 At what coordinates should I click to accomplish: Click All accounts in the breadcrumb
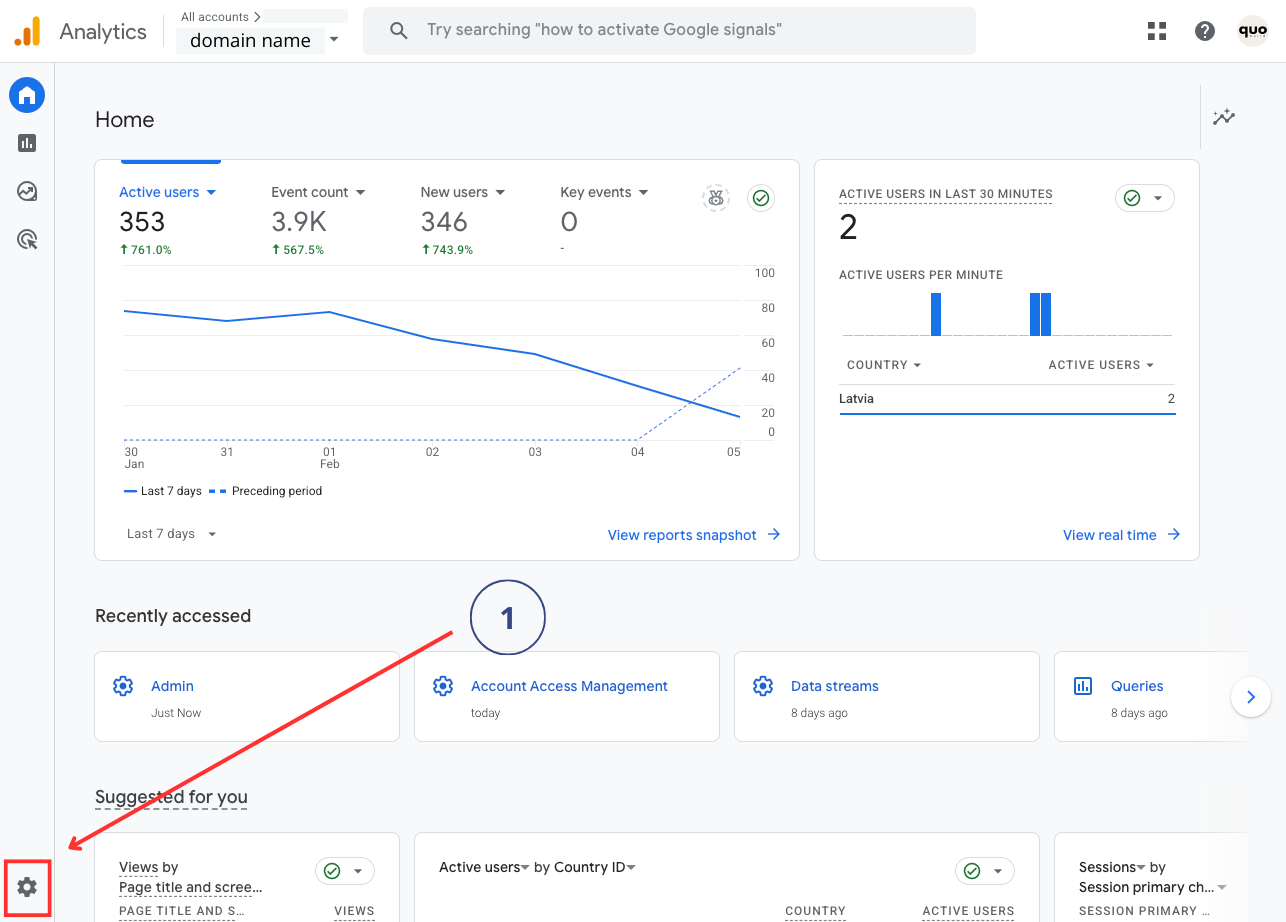pos(213,16)
